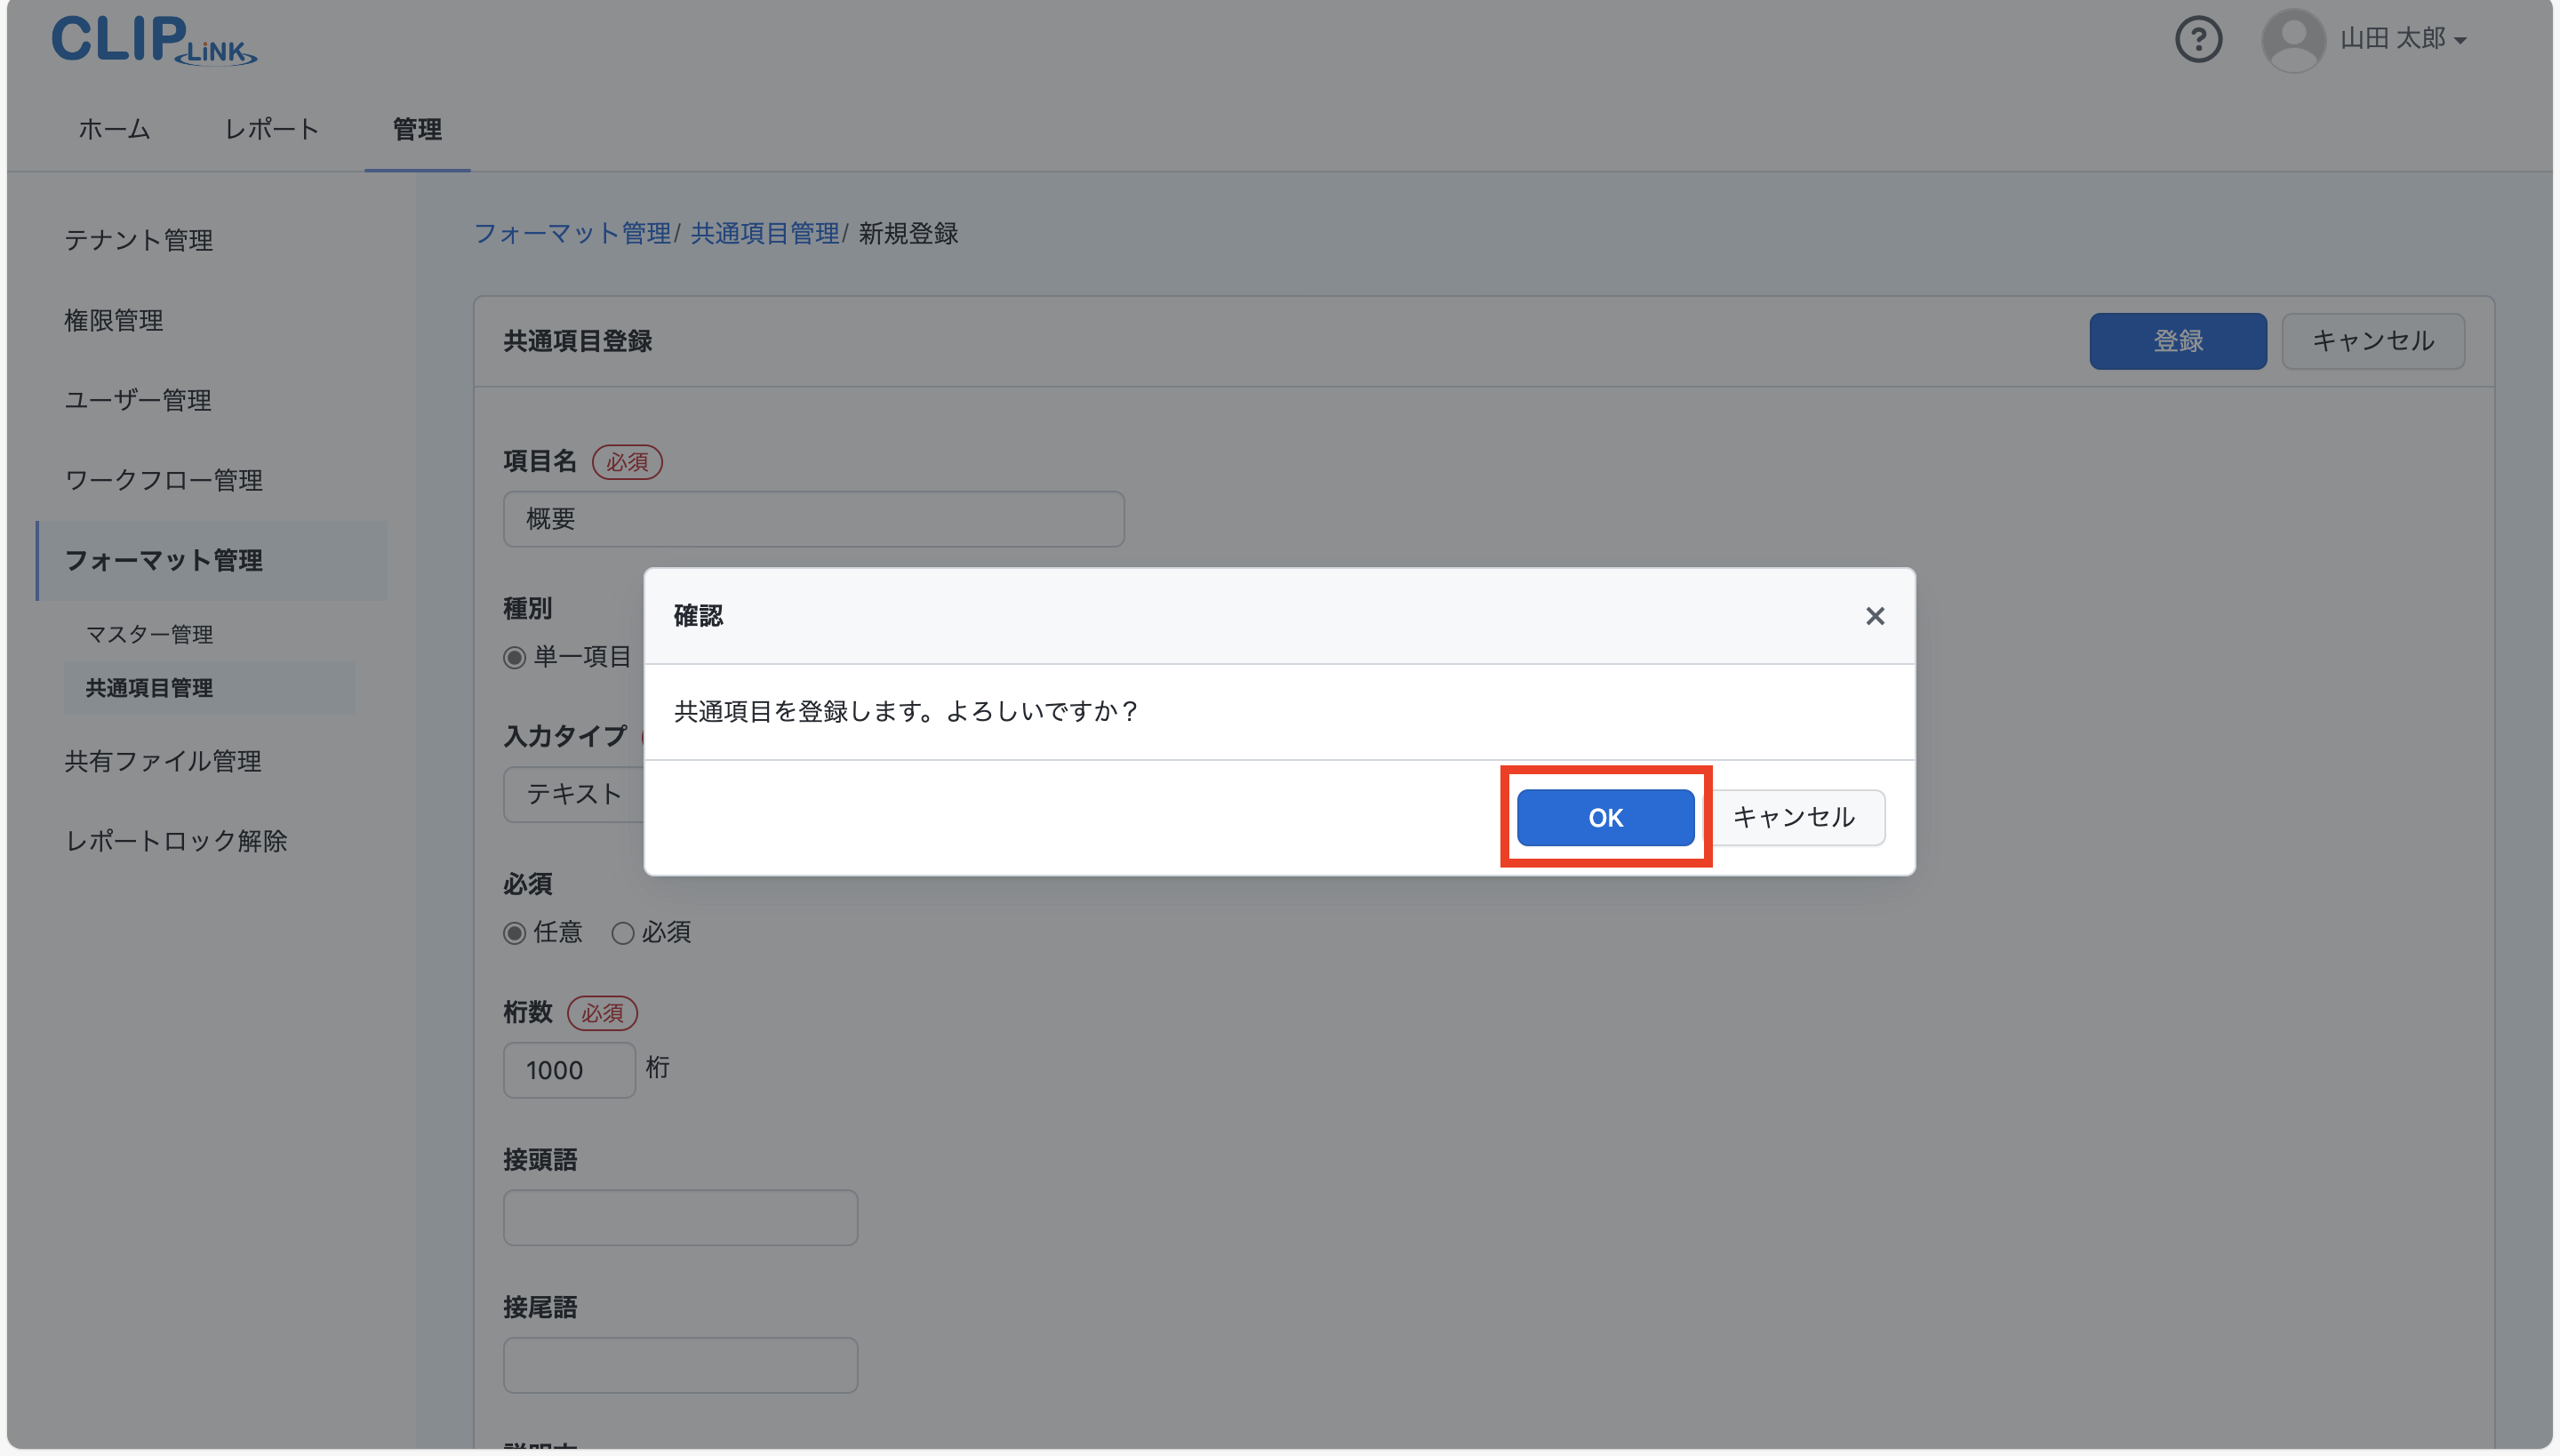
Task: Click the 桁数 input showing 1000
Action: point(568,1069)
